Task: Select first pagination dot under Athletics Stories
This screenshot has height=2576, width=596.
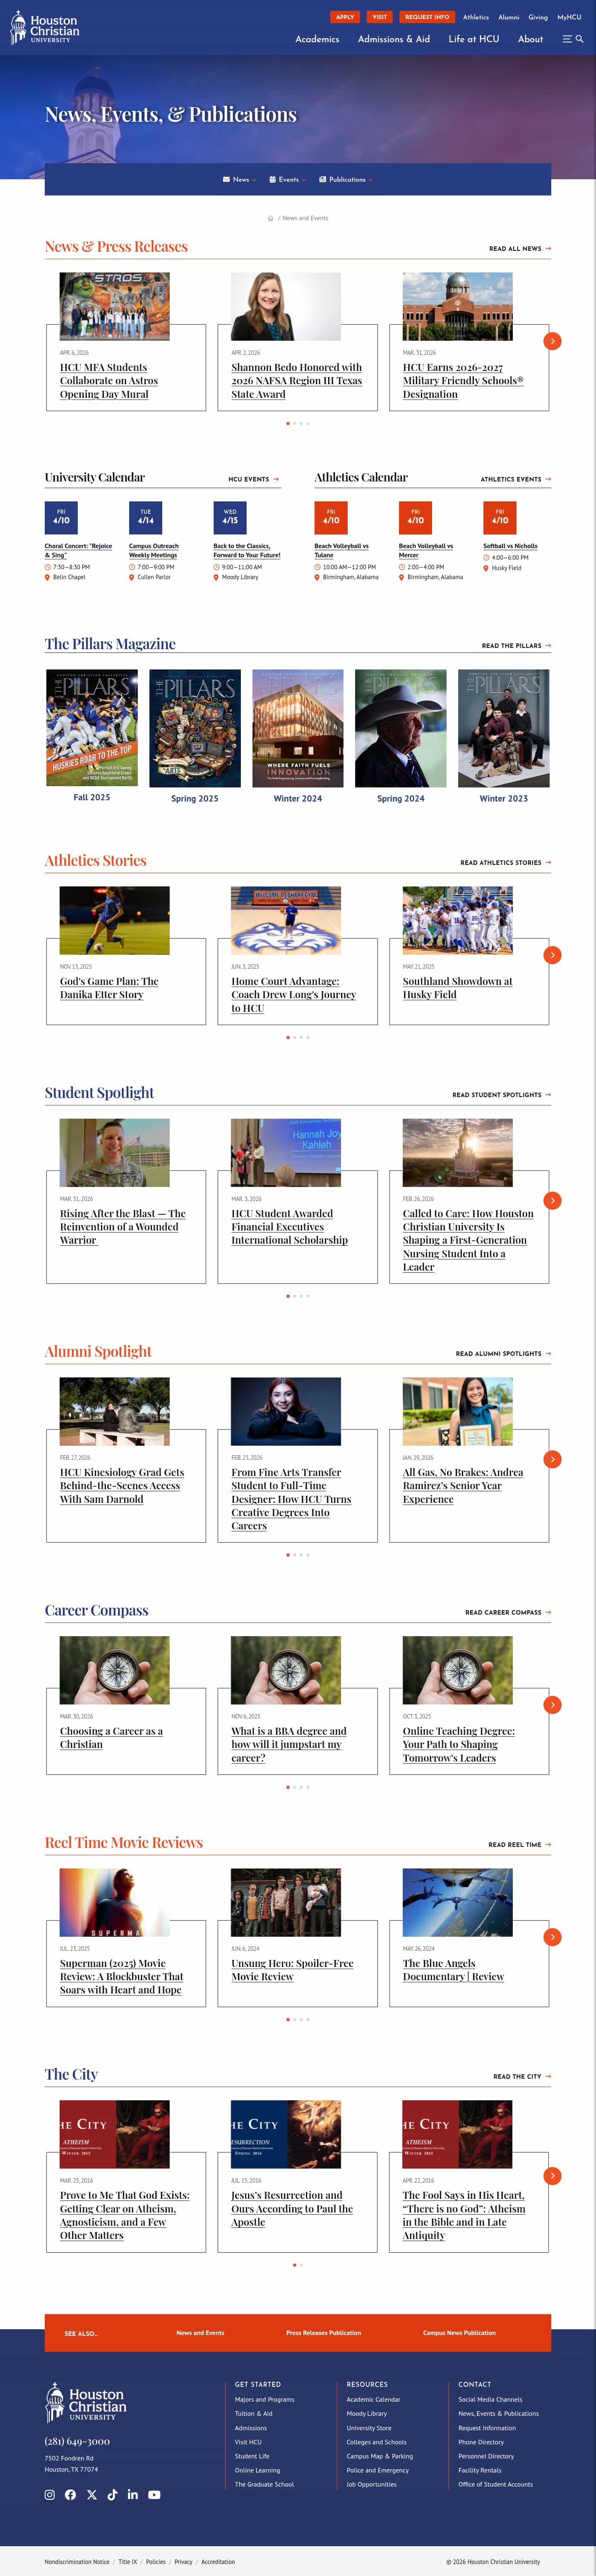Action: tap(288, 1037)
